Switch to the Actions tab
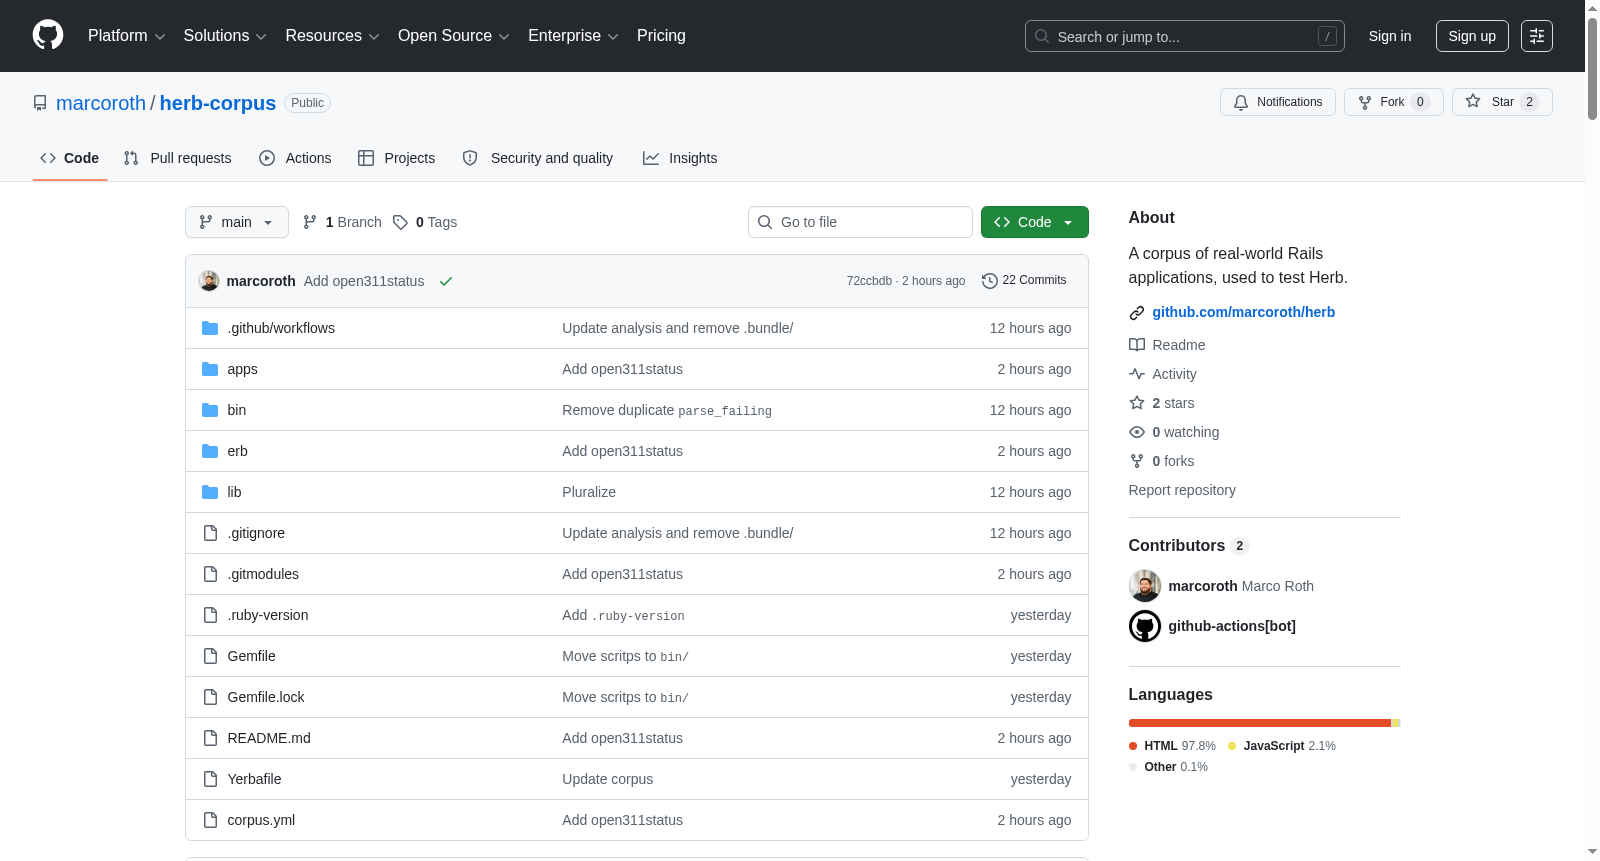1600x861 pixels. pos(295,158)
